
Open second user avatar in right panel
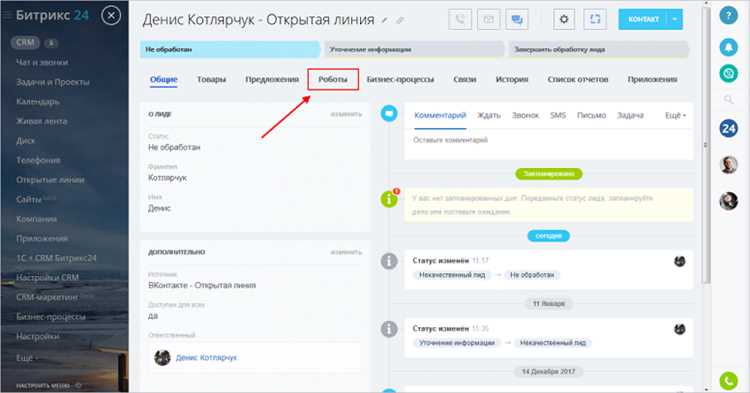point(728,201)
